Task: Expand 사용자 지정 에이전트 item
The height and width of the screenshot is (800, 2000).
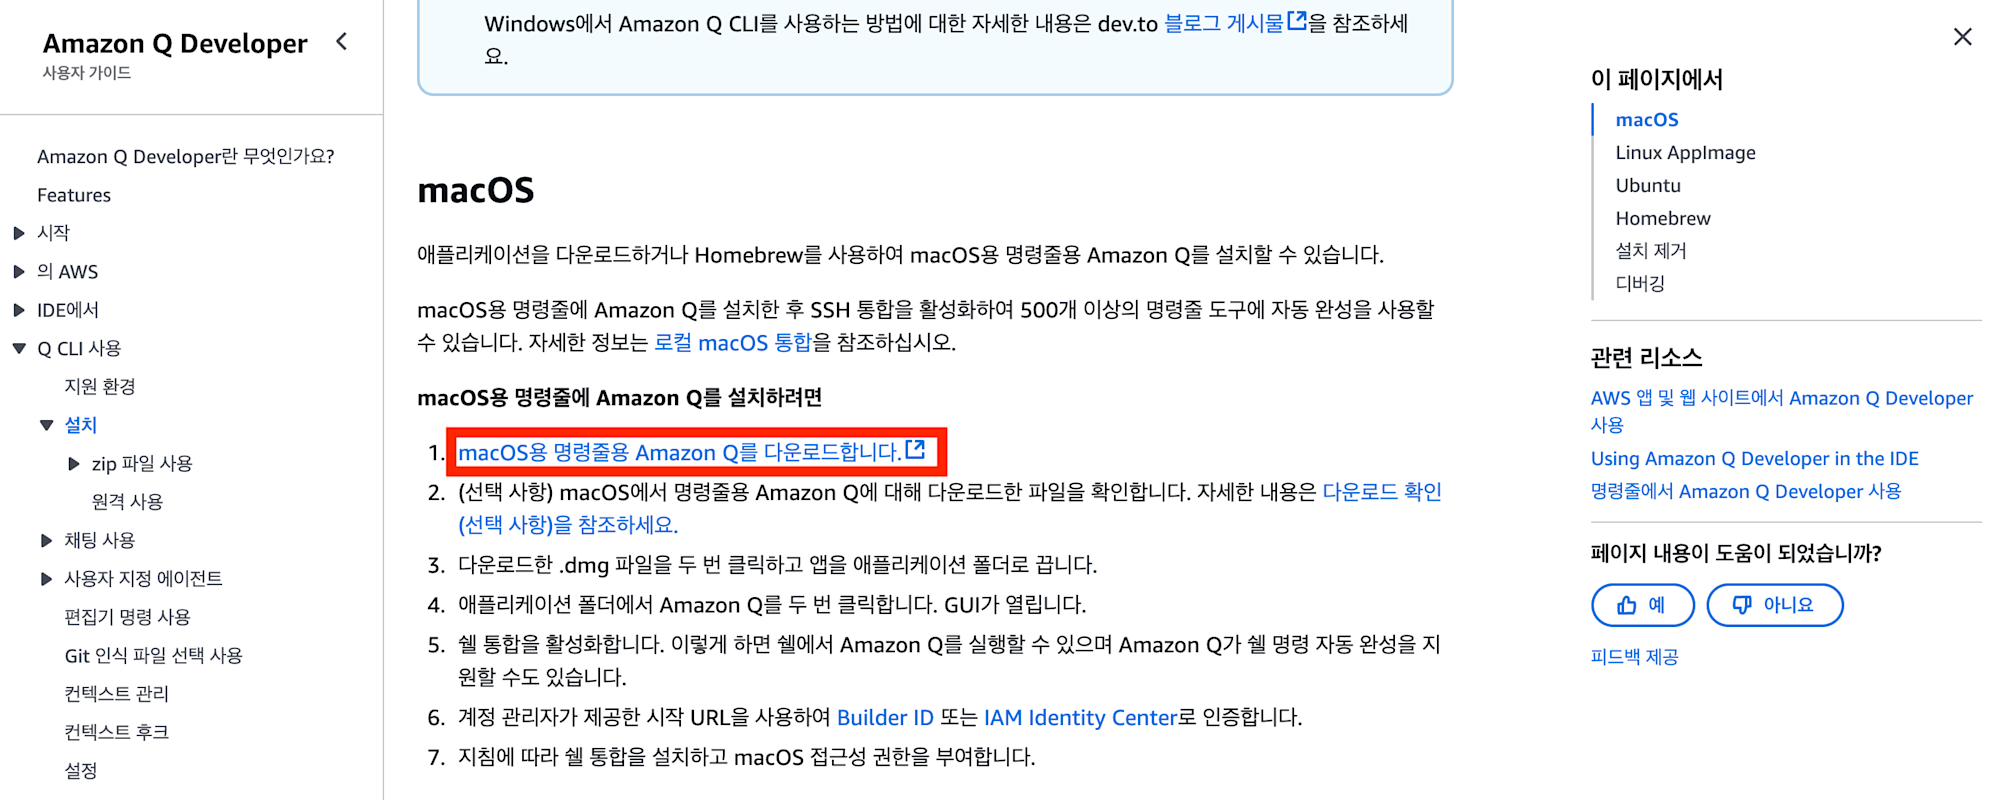Action: pyautogui.click(x=46, y=579)
